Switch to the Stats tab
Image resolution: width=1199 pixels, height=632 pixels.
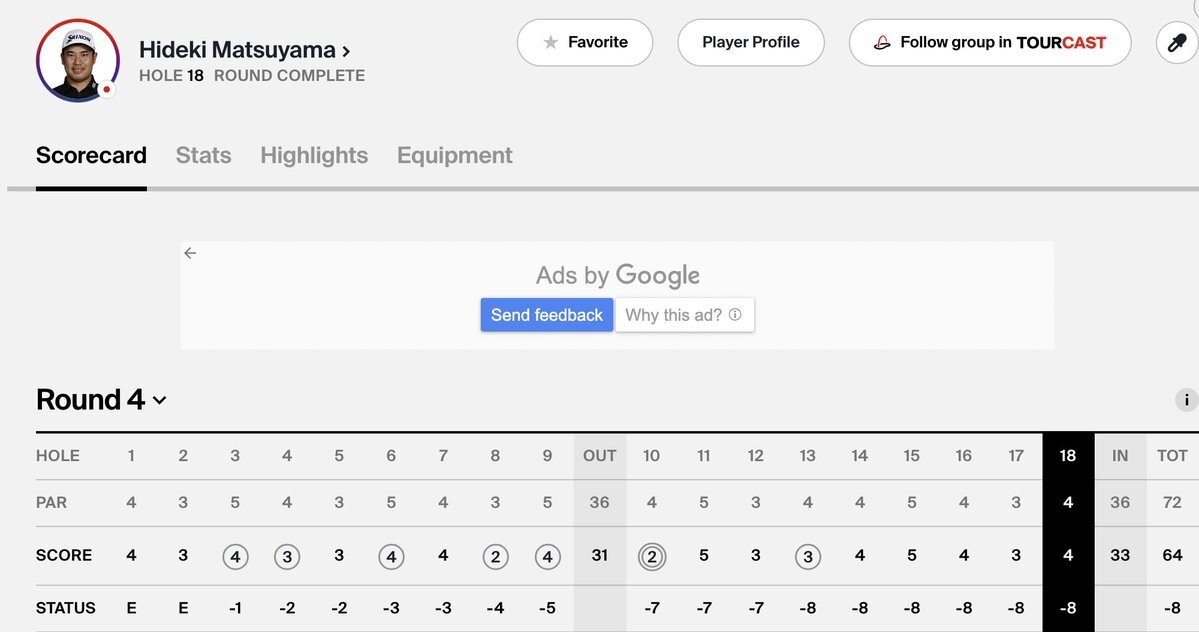pos(203,156)
